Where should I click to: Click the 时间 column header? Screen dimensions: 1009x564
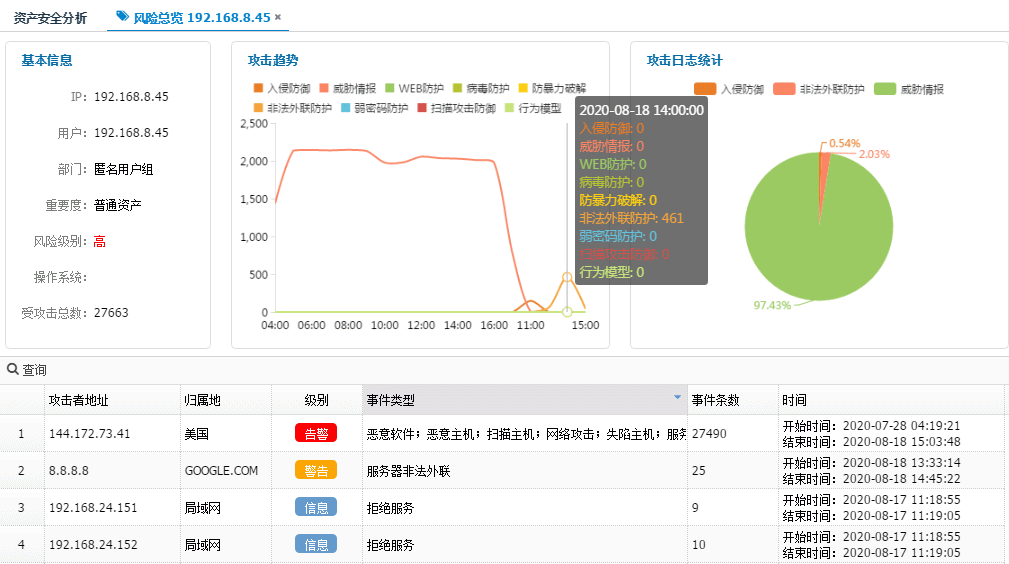point(794,400)
